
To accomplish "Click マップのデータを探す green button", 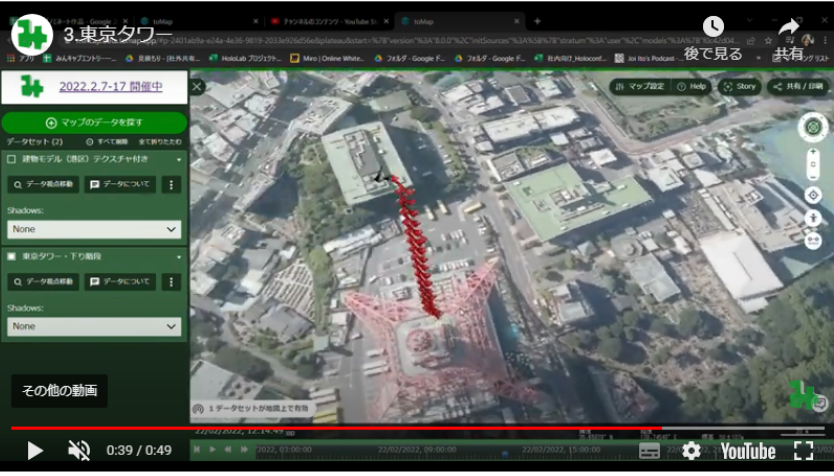I will click(94, 123).
